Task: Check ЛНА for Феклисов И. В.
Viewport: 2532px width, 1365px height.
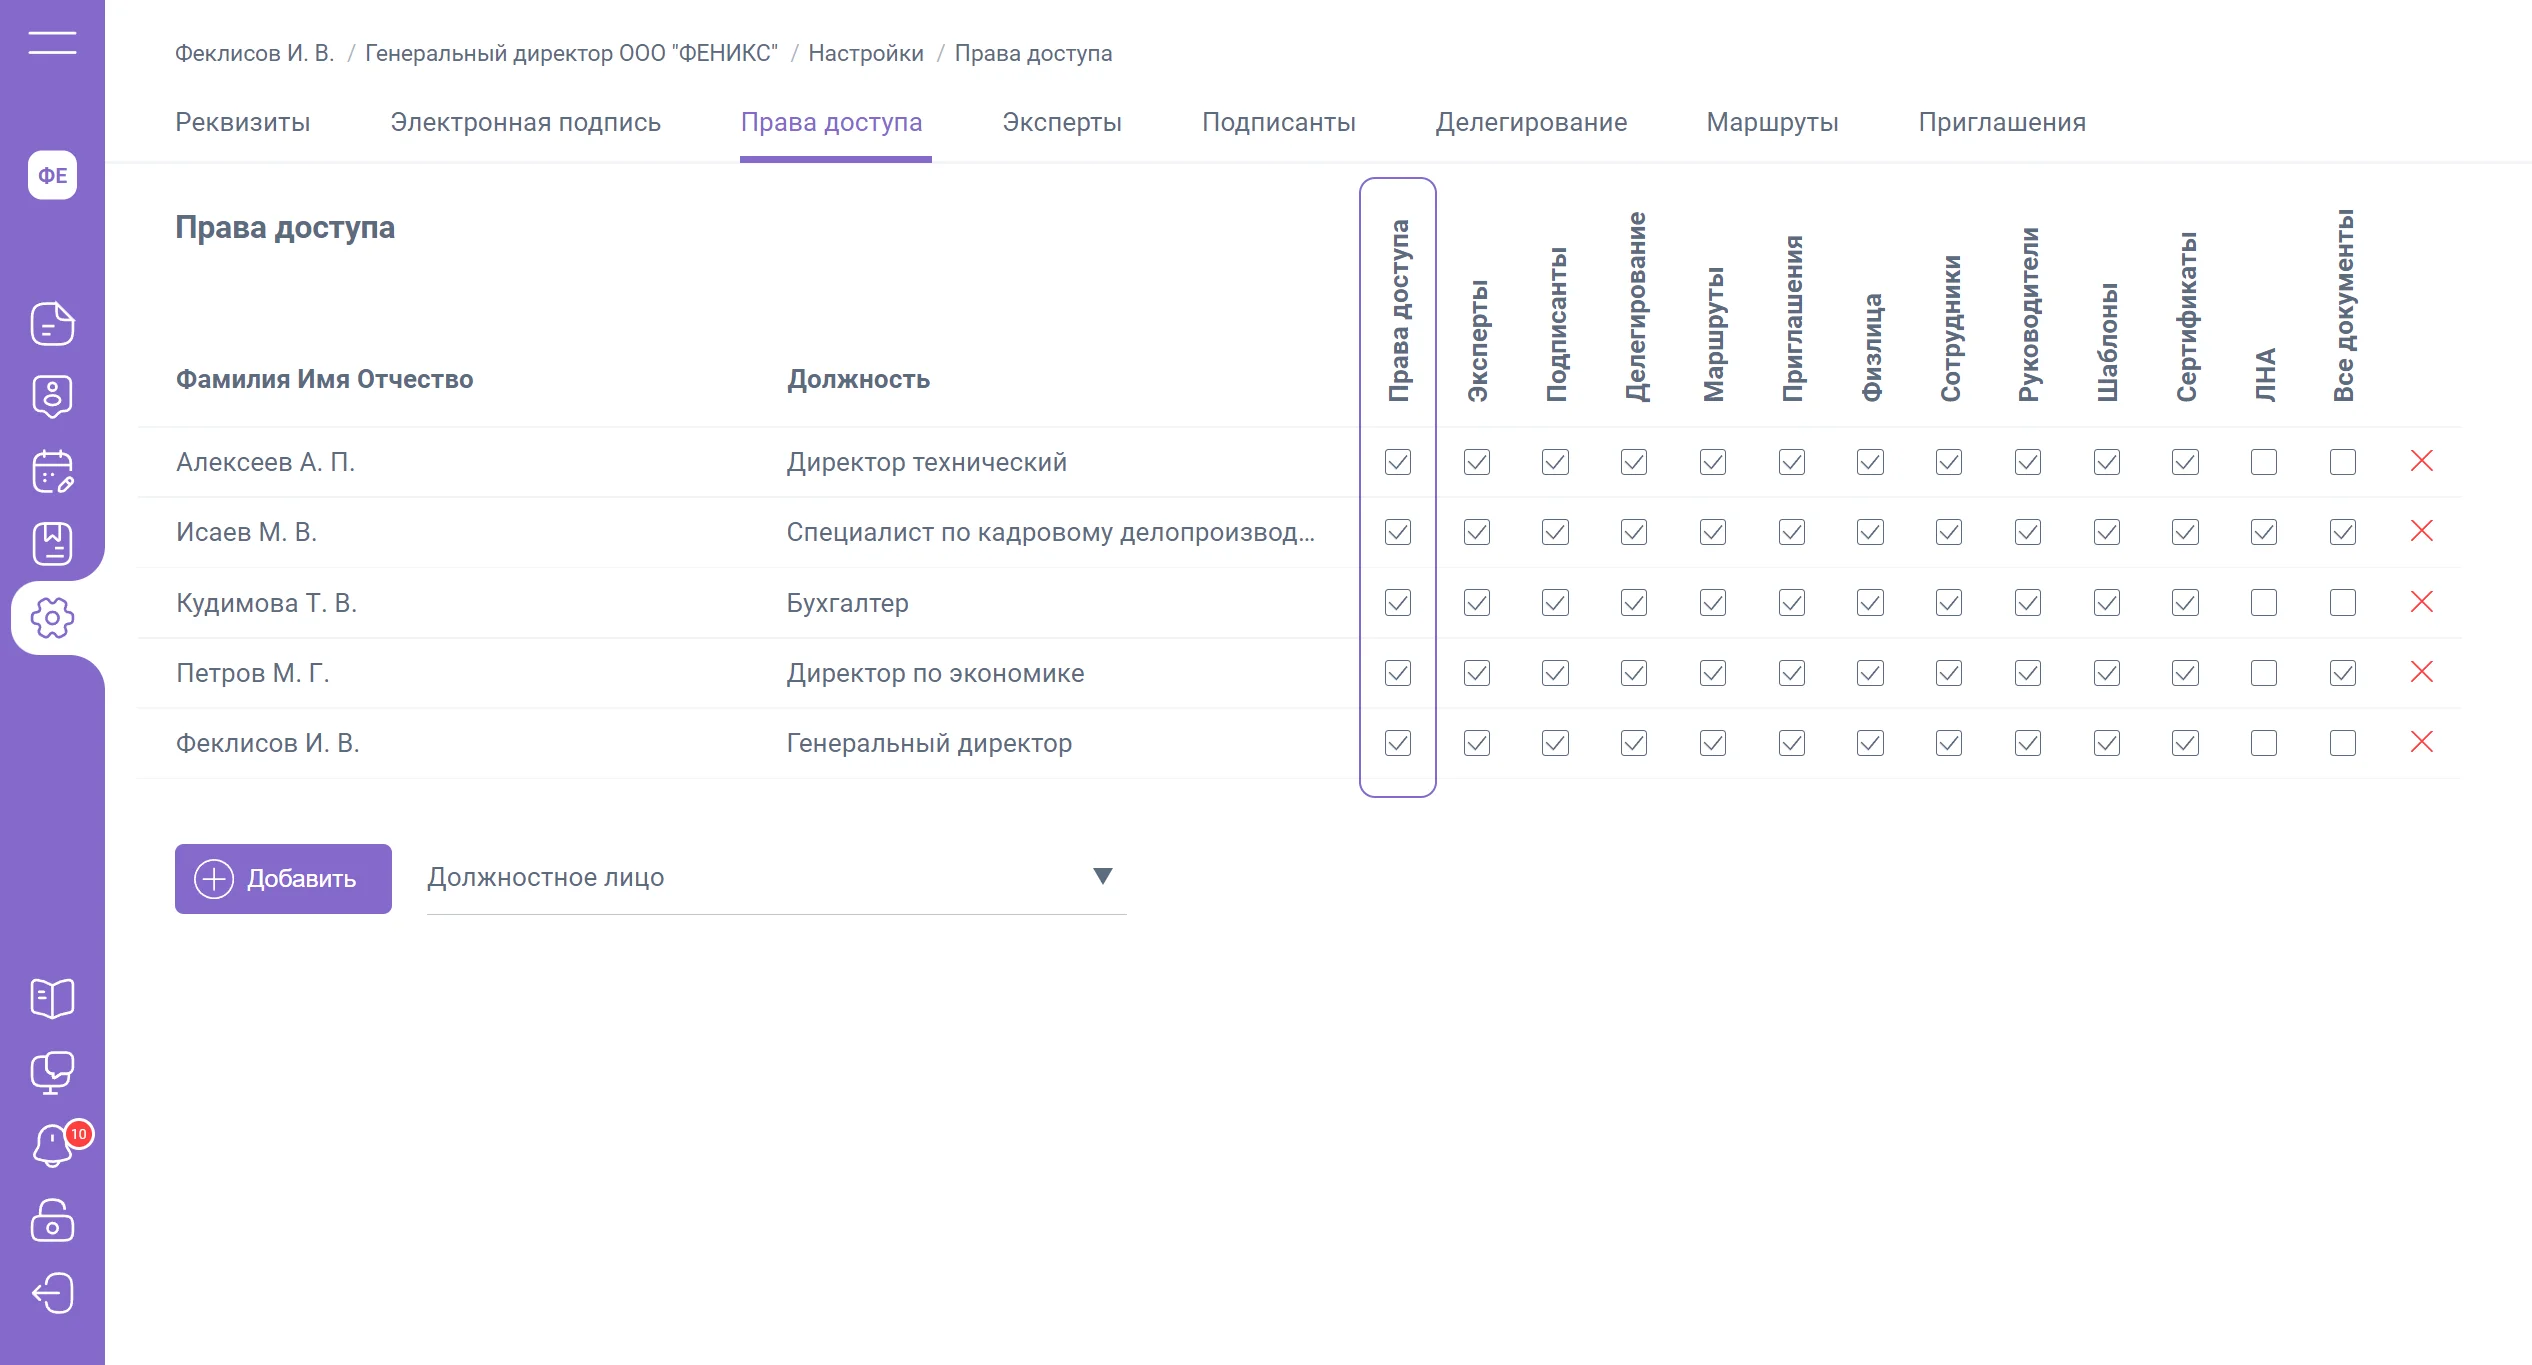Action: point(2263,743)
